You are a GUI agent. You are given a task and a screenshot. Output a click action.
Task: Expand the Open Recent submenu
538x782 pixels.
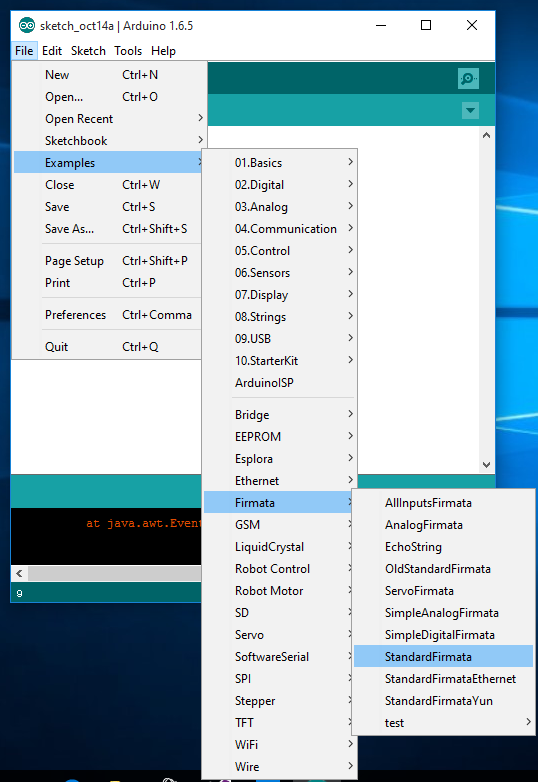pos(109,119)
